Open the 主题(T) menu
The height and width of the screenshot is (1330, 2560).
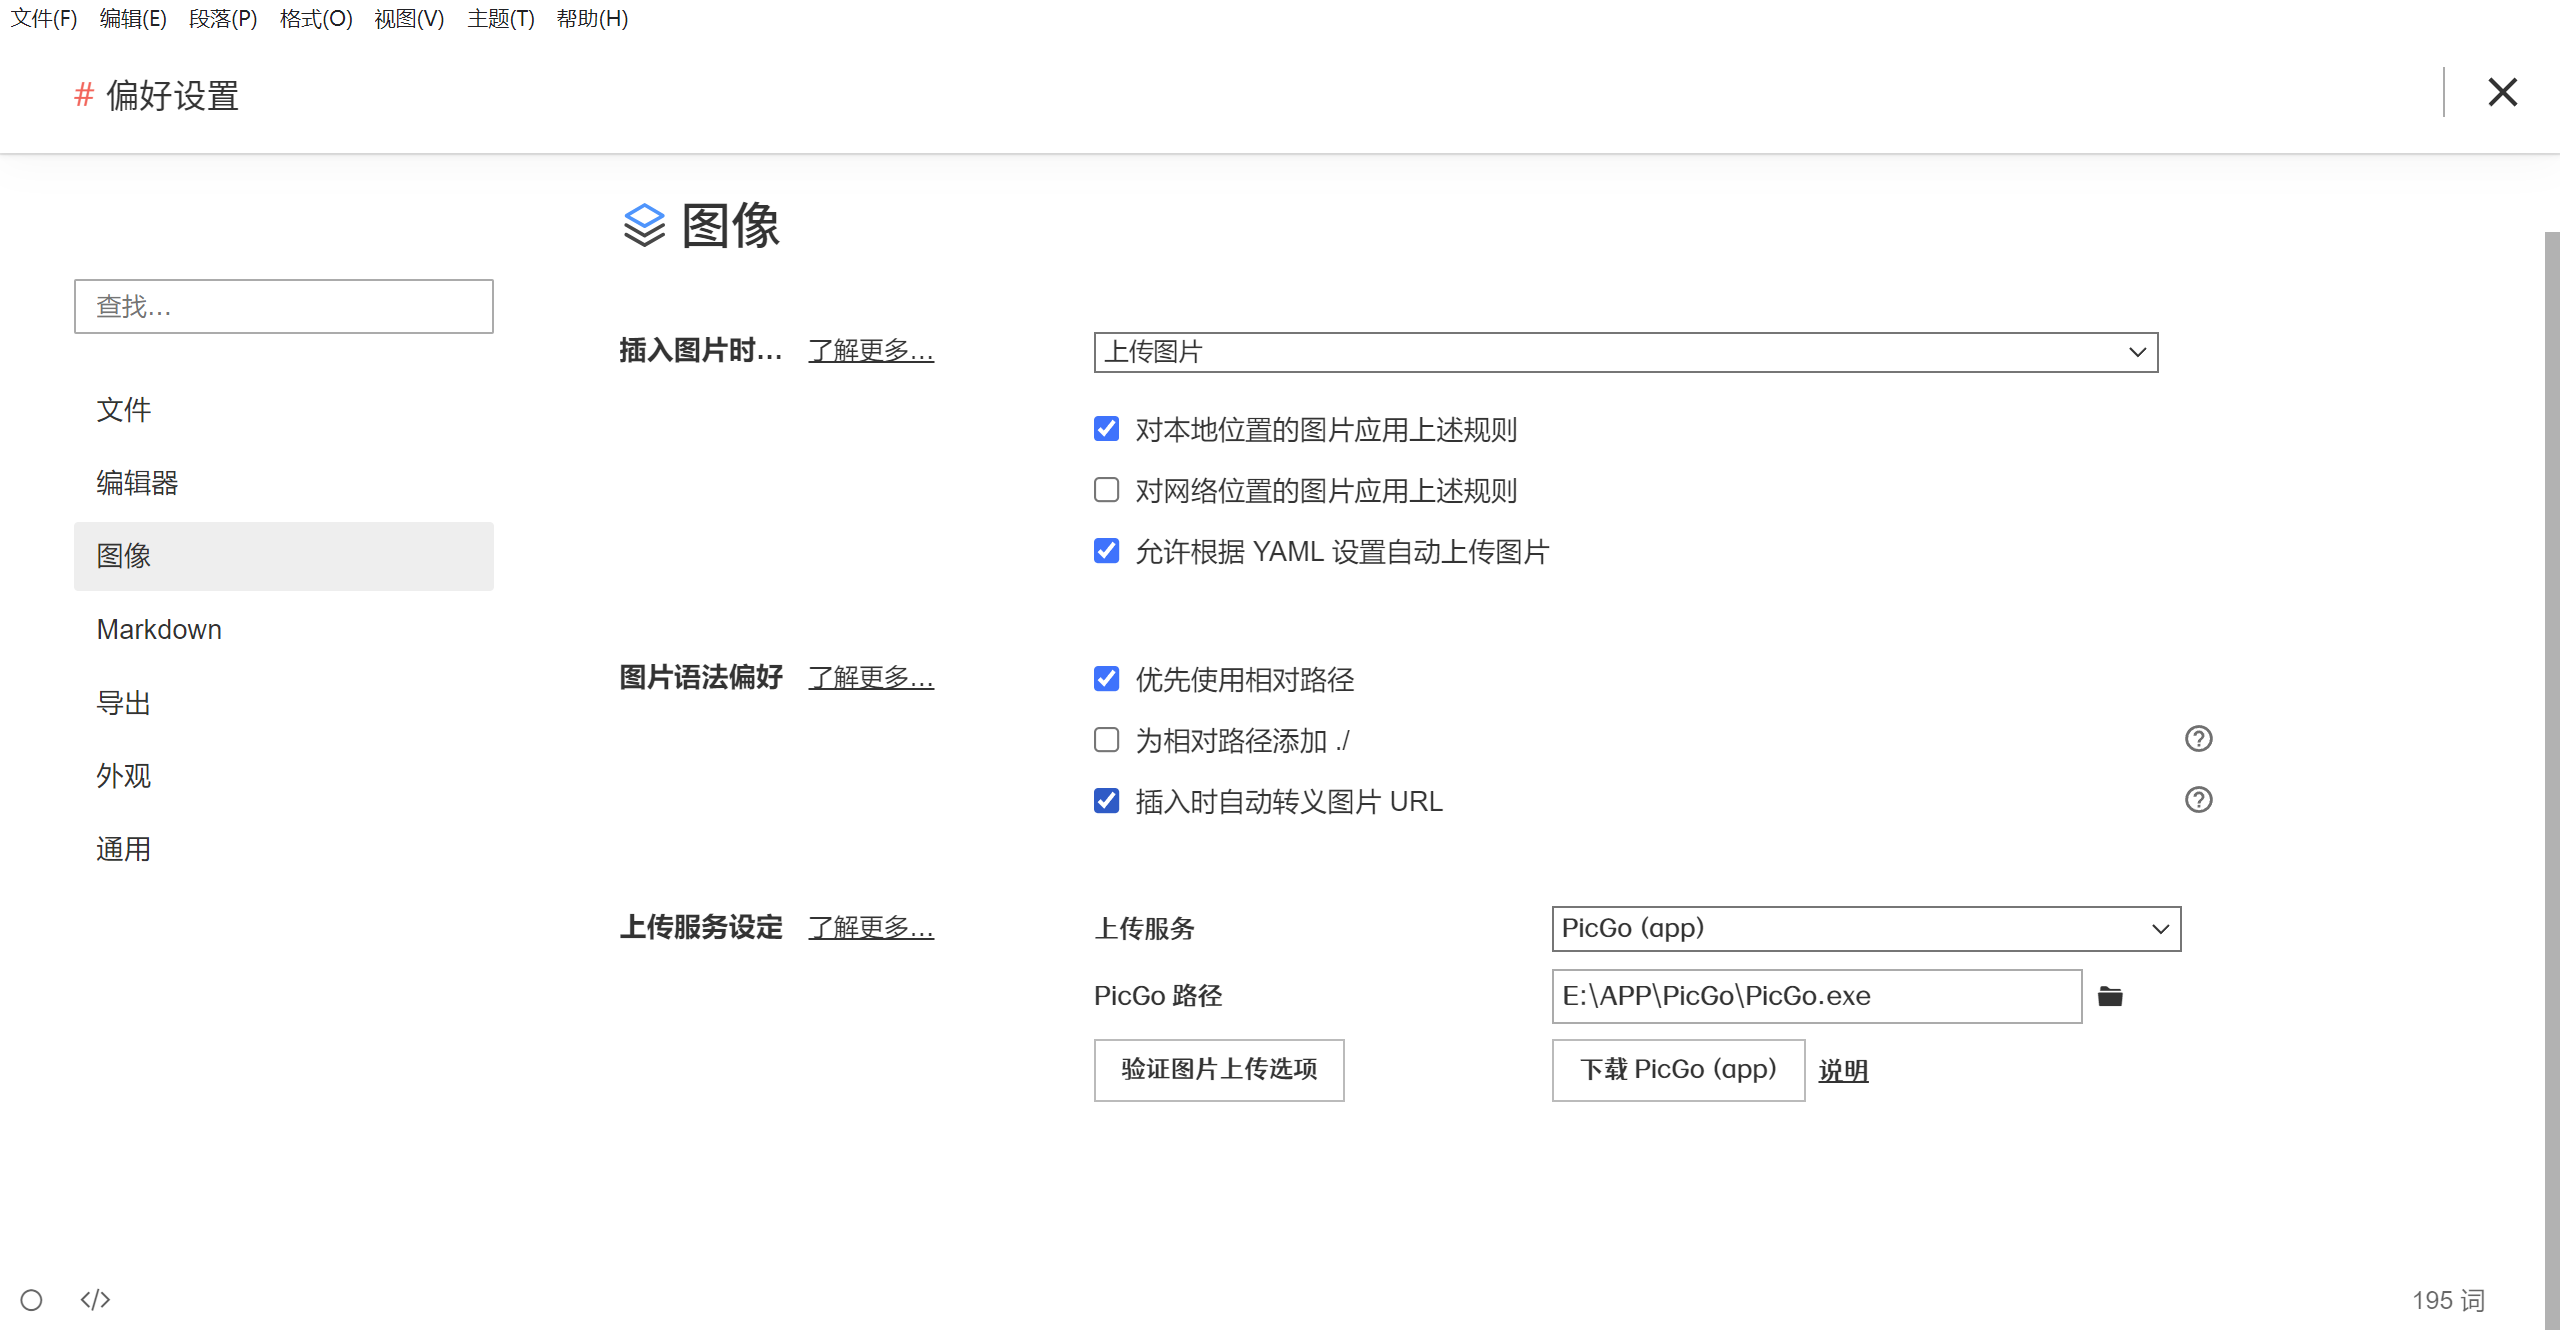(500, 18)
